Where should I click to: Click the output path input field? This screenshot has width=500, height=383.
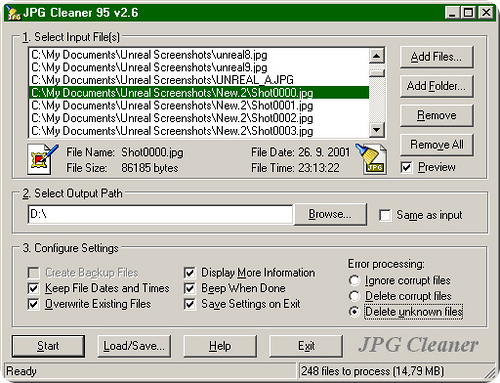point(160,214)
